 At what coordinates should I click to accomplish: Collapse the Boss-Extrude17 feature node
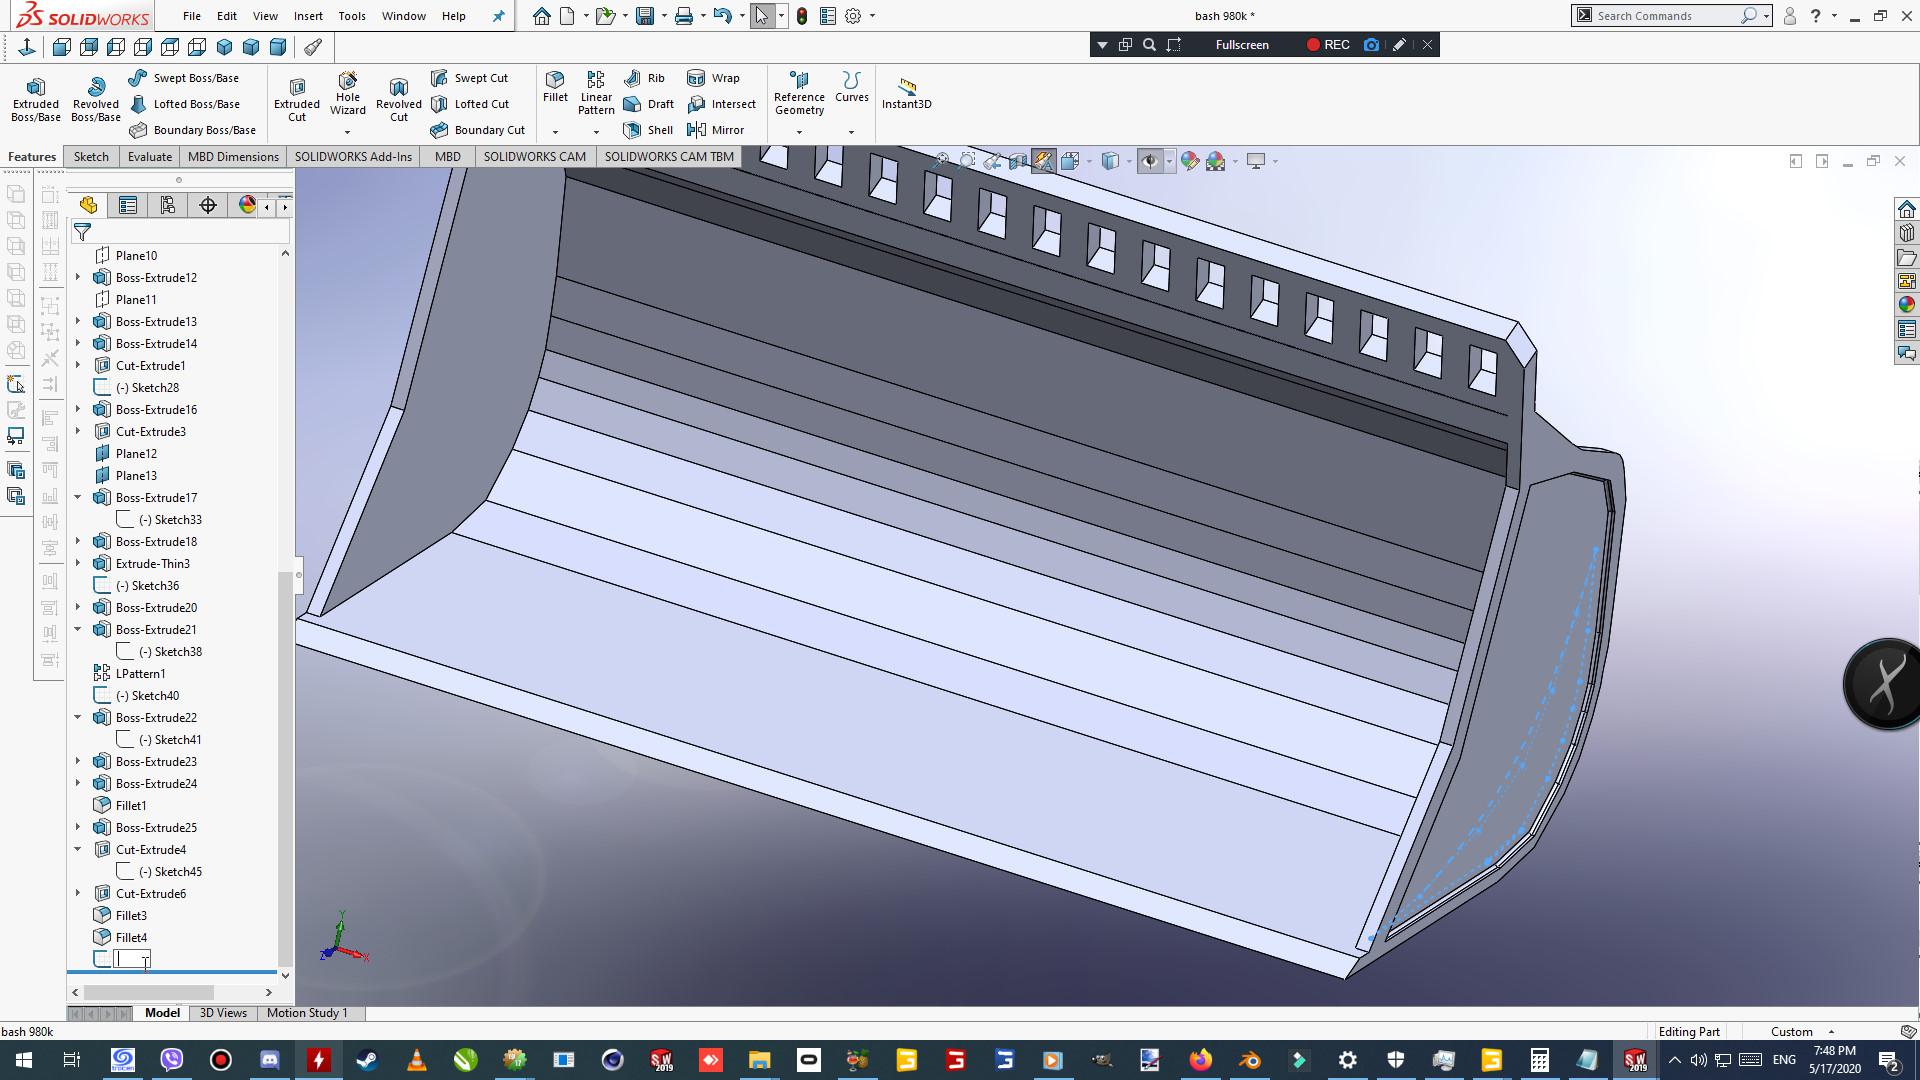point(78,497)
